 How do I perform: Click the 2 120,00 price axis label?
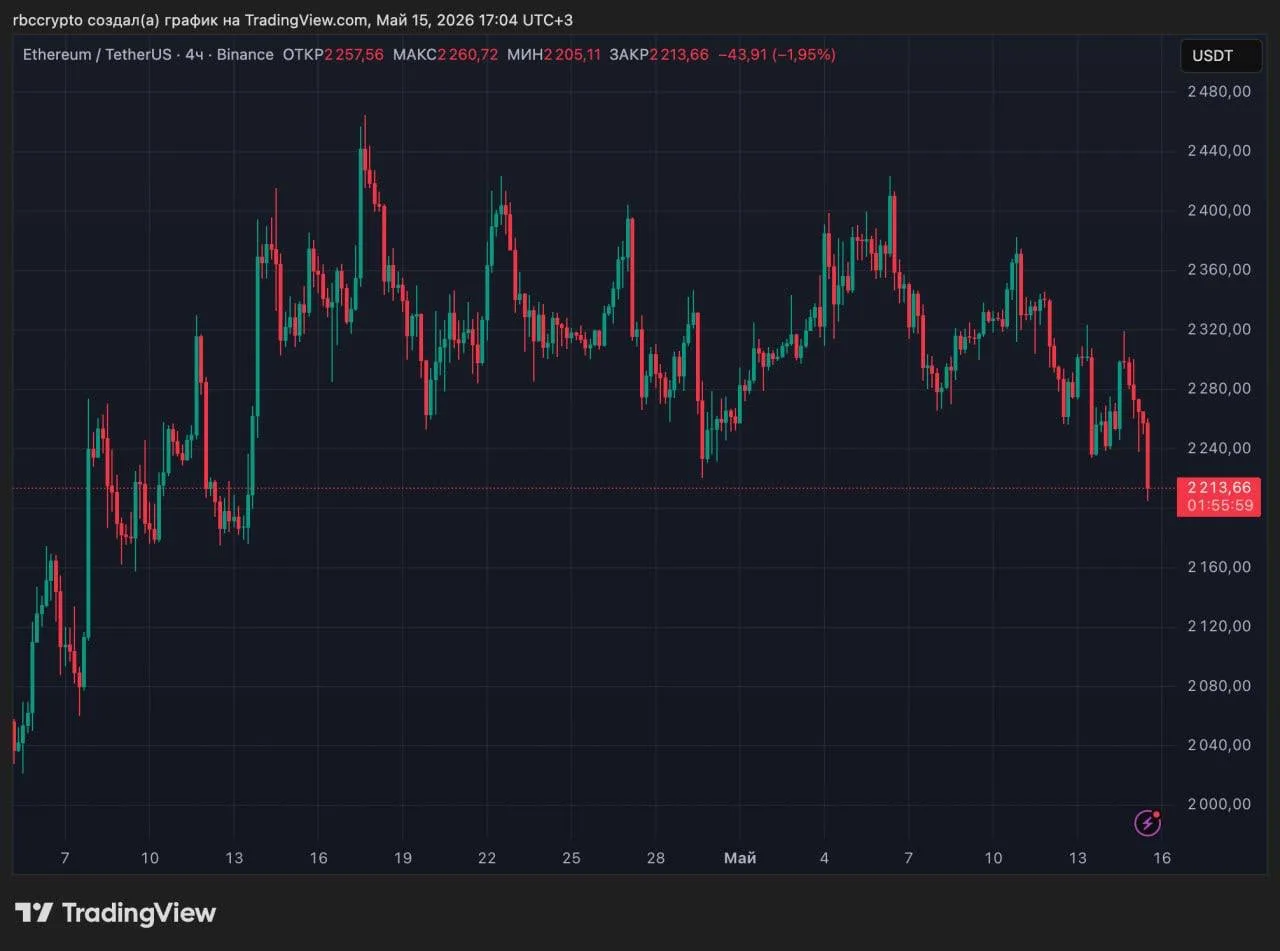click(x=1219, y=626)
